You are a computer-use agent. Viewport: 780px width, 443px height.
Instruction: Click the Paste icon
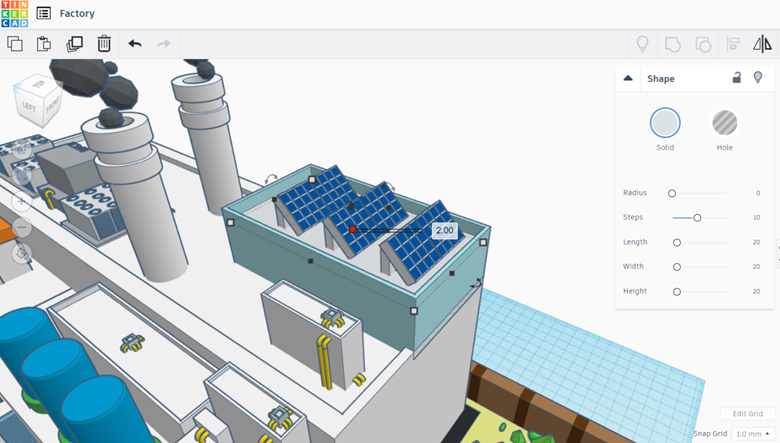click(x=44, y=44)
